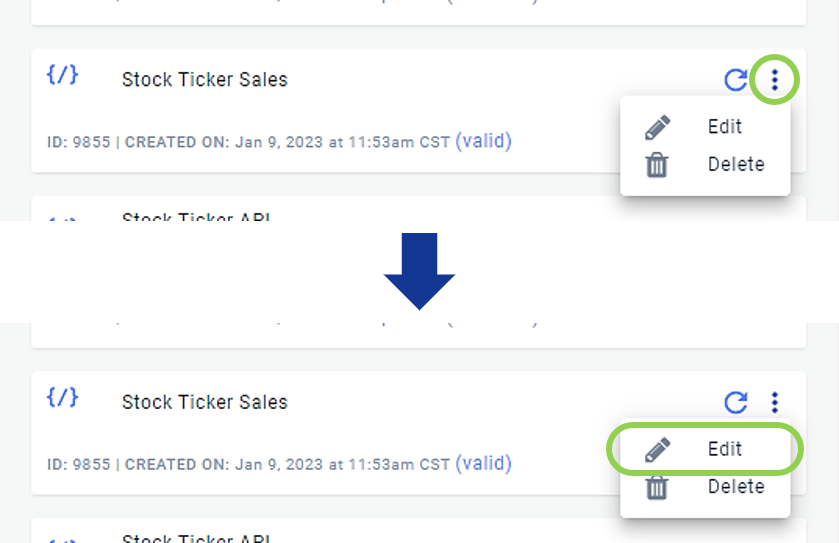Click the lower card's {/} code icon
839x543 pixels.
[x=62, y=397]
